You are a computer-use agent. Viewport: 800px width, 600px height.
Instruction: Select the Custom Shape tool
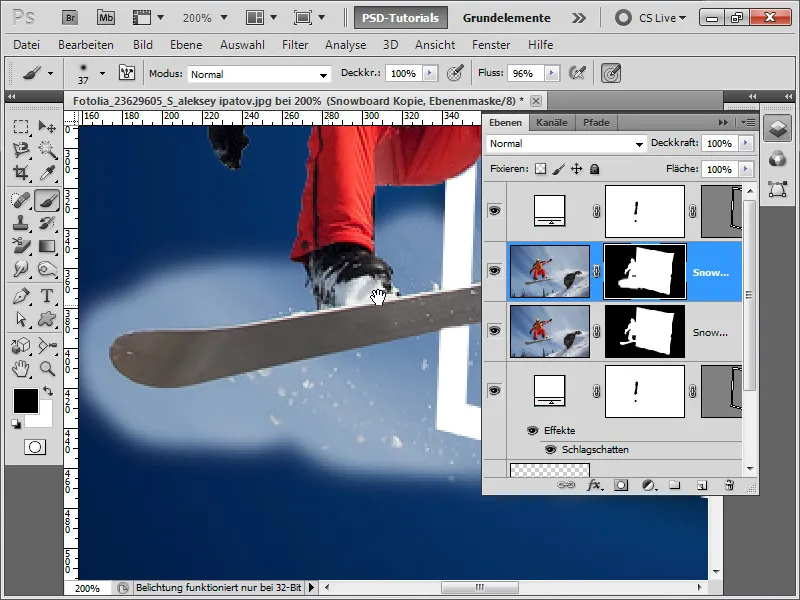(x=47, y=319)
